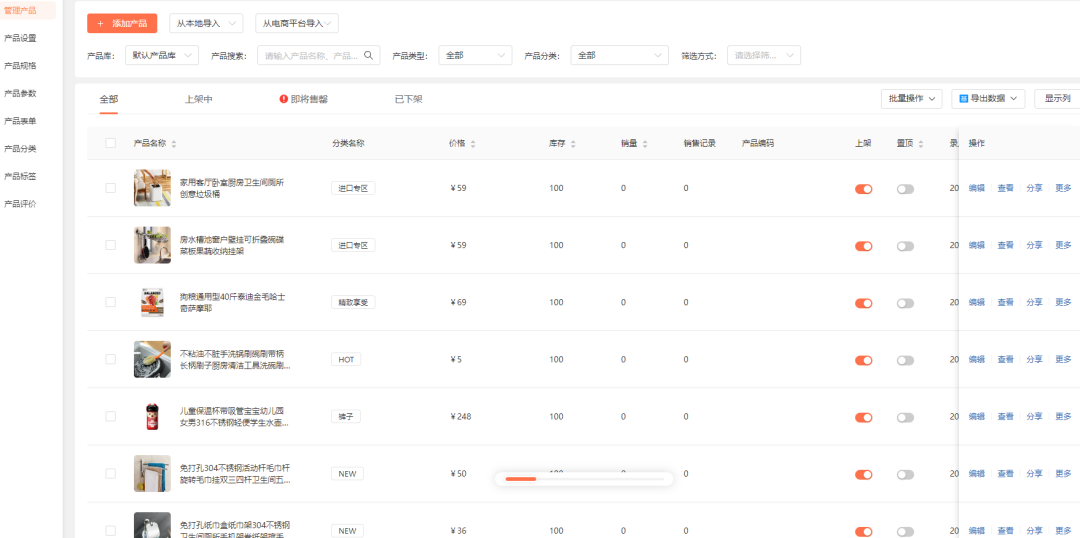1080x538 pixels.
Task: Open the 批量操作 dropdown
Action: coord(911,99)
